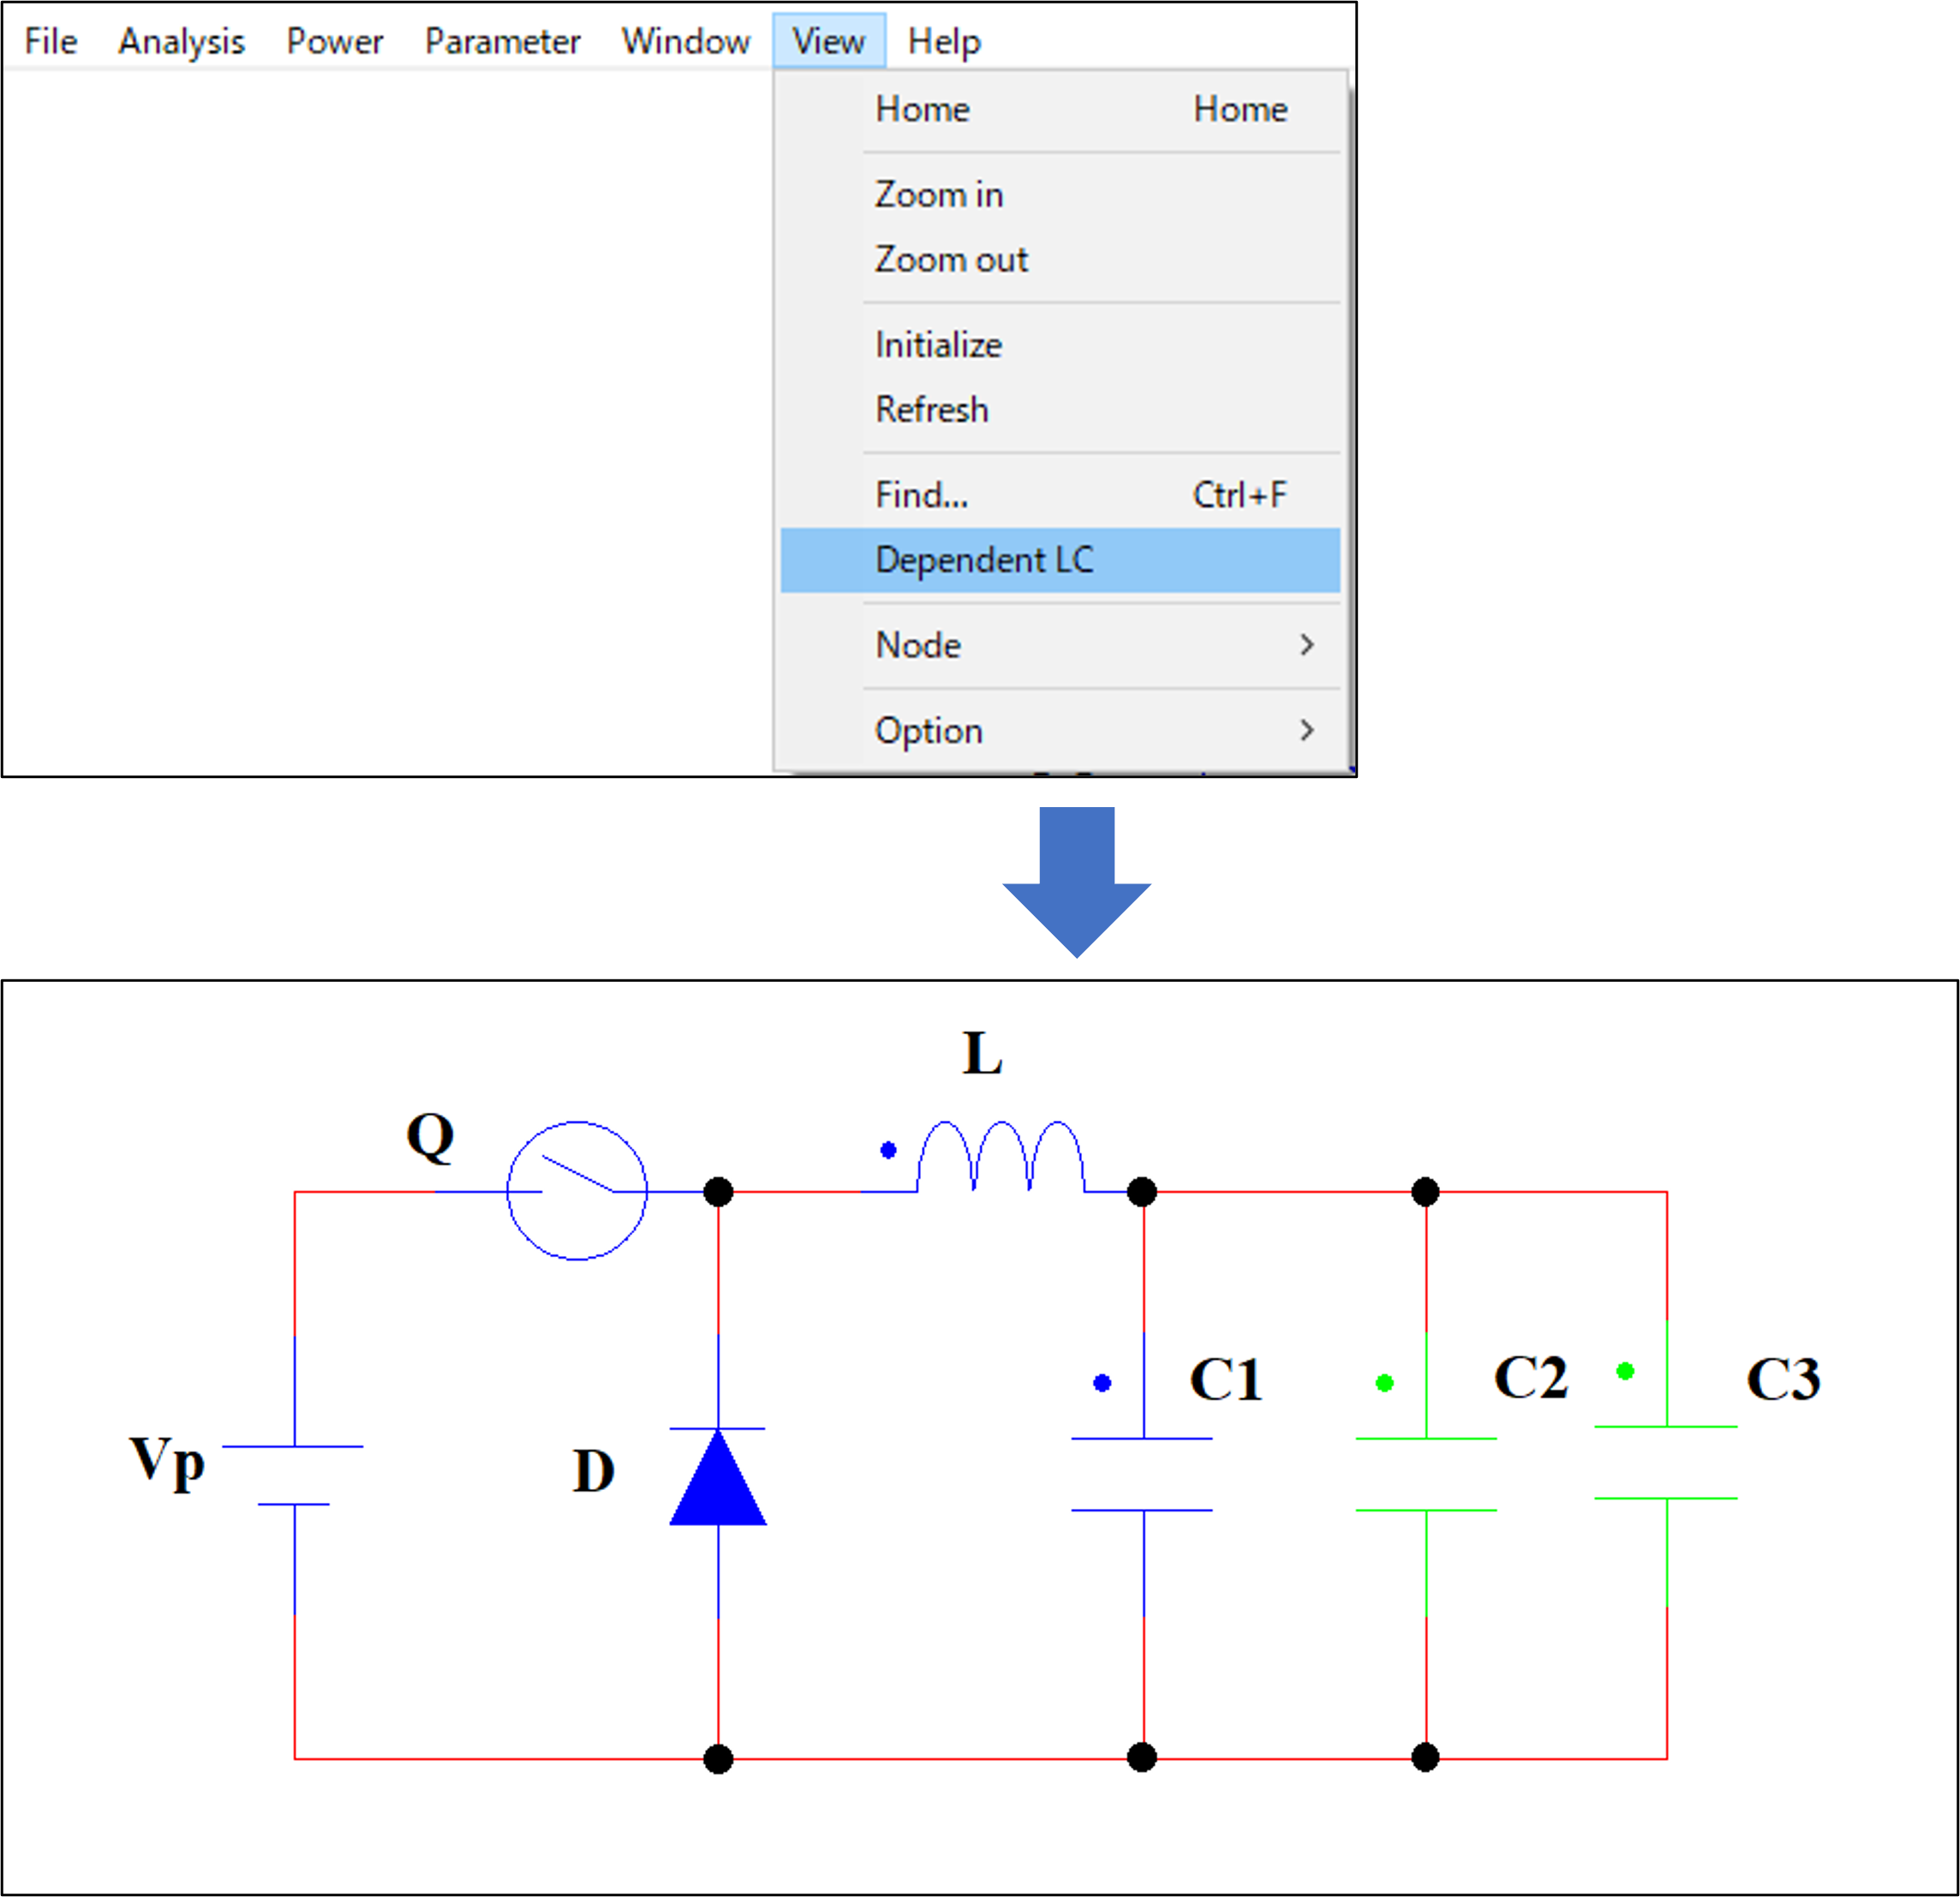Viewport: 1960px width, 1897px height.
Task: Choose Initialize in the View menu
Action: (1060, 344)
